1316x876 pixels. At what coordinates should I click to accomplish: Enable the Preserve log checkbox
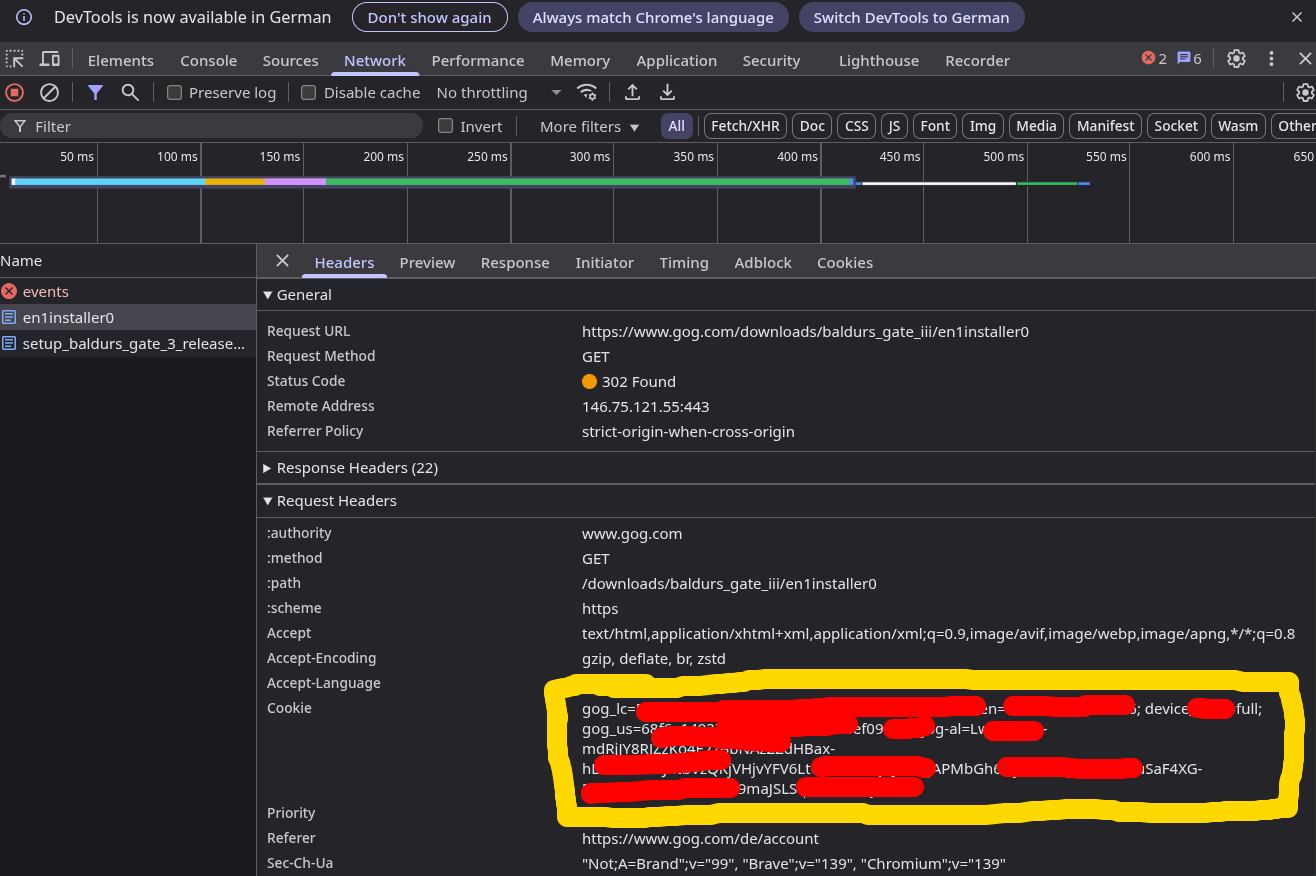tap(174, 92)
